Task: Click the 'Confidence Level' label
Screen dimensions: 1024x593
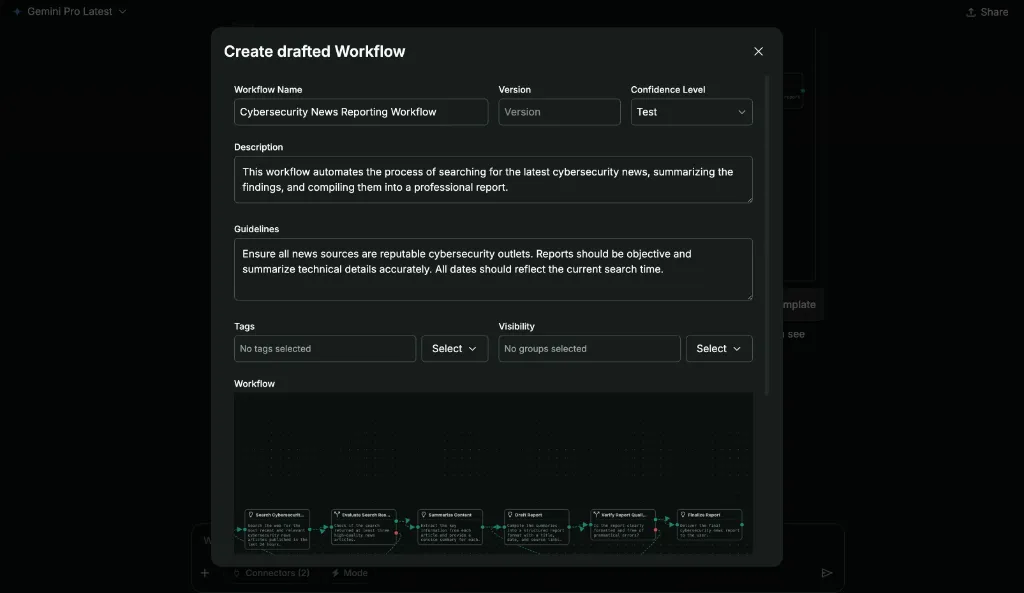Action: coord(667,89)
